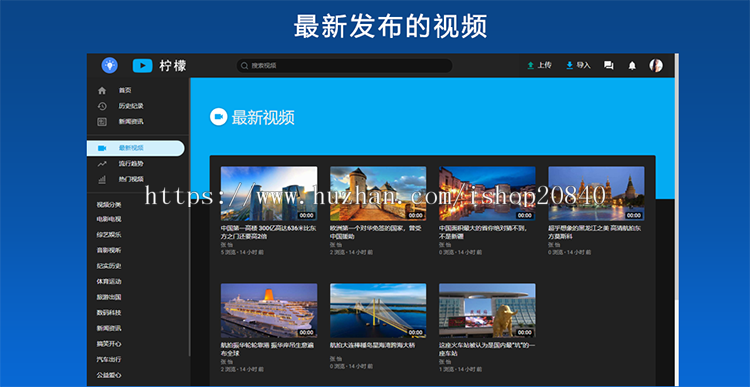Focus the 搜索视频 search field
Image resolution: width=750 pixels, height=387 pixels.
344,66
